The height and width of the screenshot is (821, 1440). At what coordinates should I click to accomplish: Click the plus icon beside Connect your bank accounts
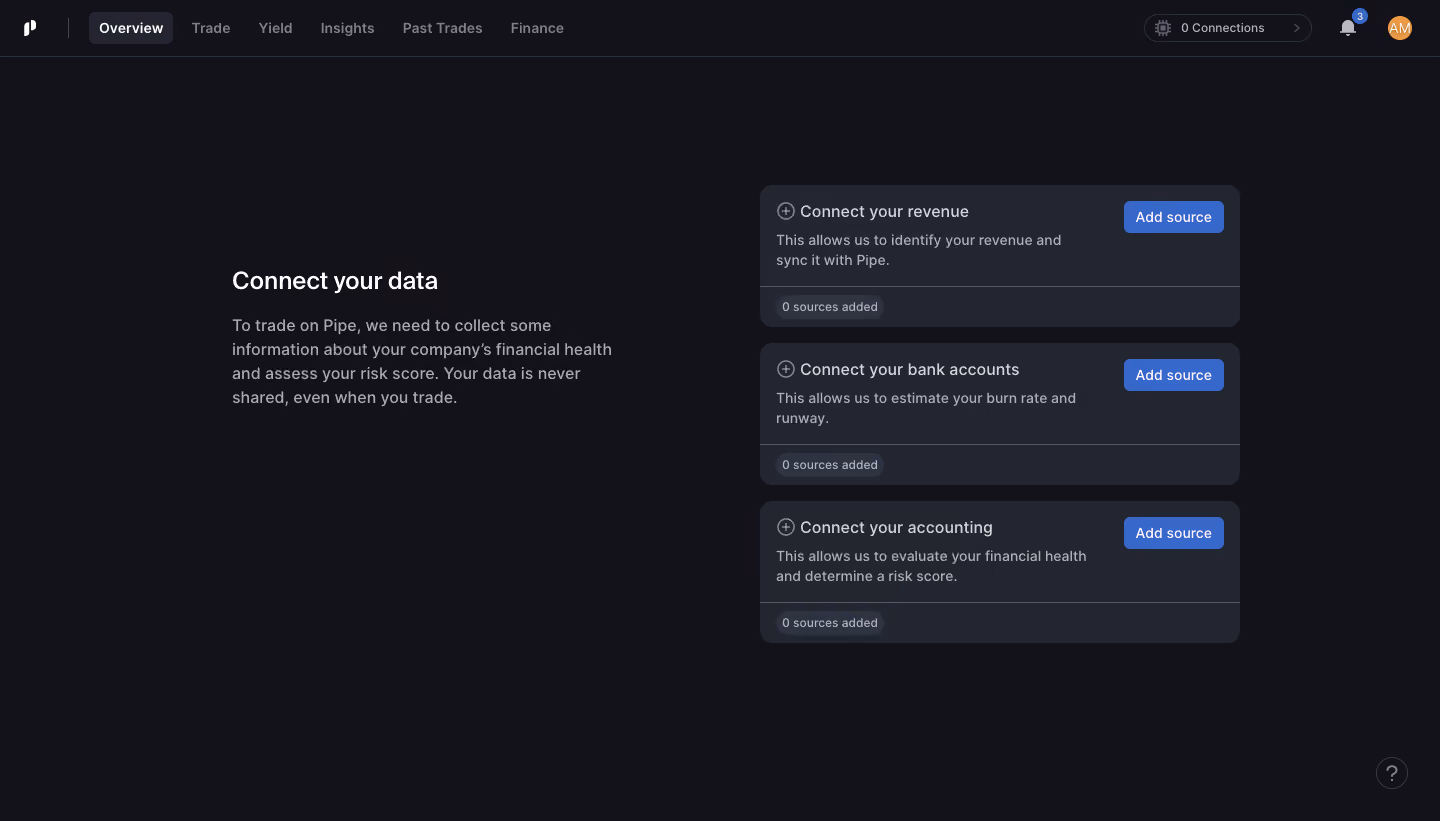click(x=786, y=369)
